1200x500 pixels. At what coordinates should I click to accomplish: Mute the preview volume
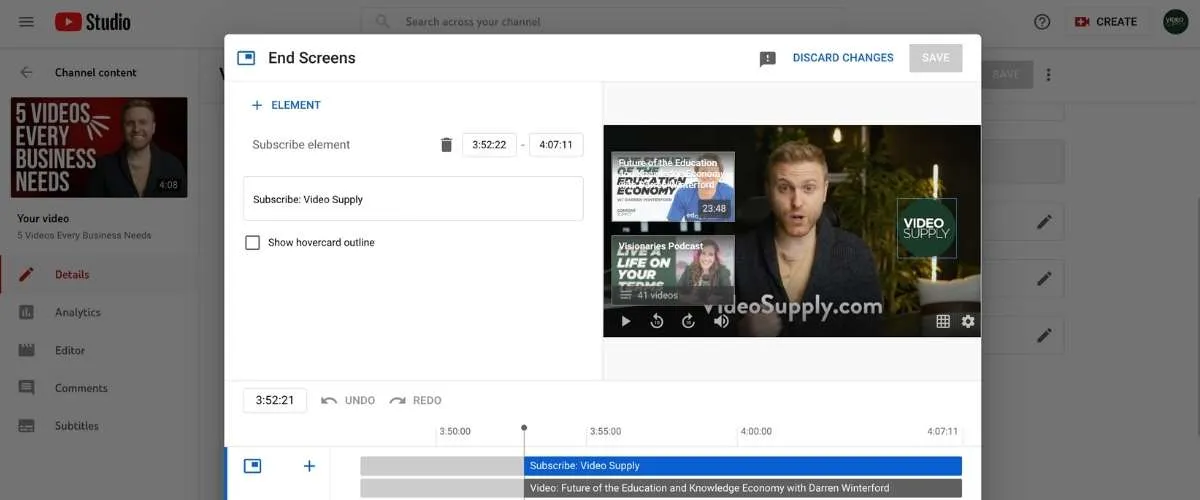(721, 321)
